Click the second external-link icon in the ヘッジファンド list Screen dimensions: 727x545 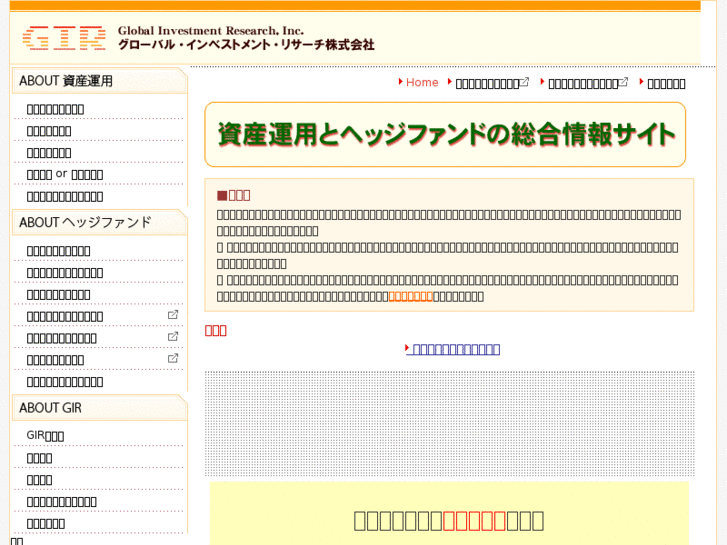coord(173,337)
